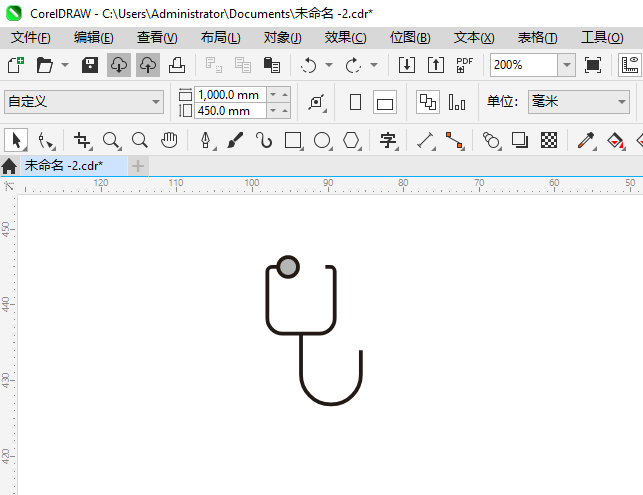643x495 pixels.
Task: Select the Polygon tool
Action: (x=351, y=140)
